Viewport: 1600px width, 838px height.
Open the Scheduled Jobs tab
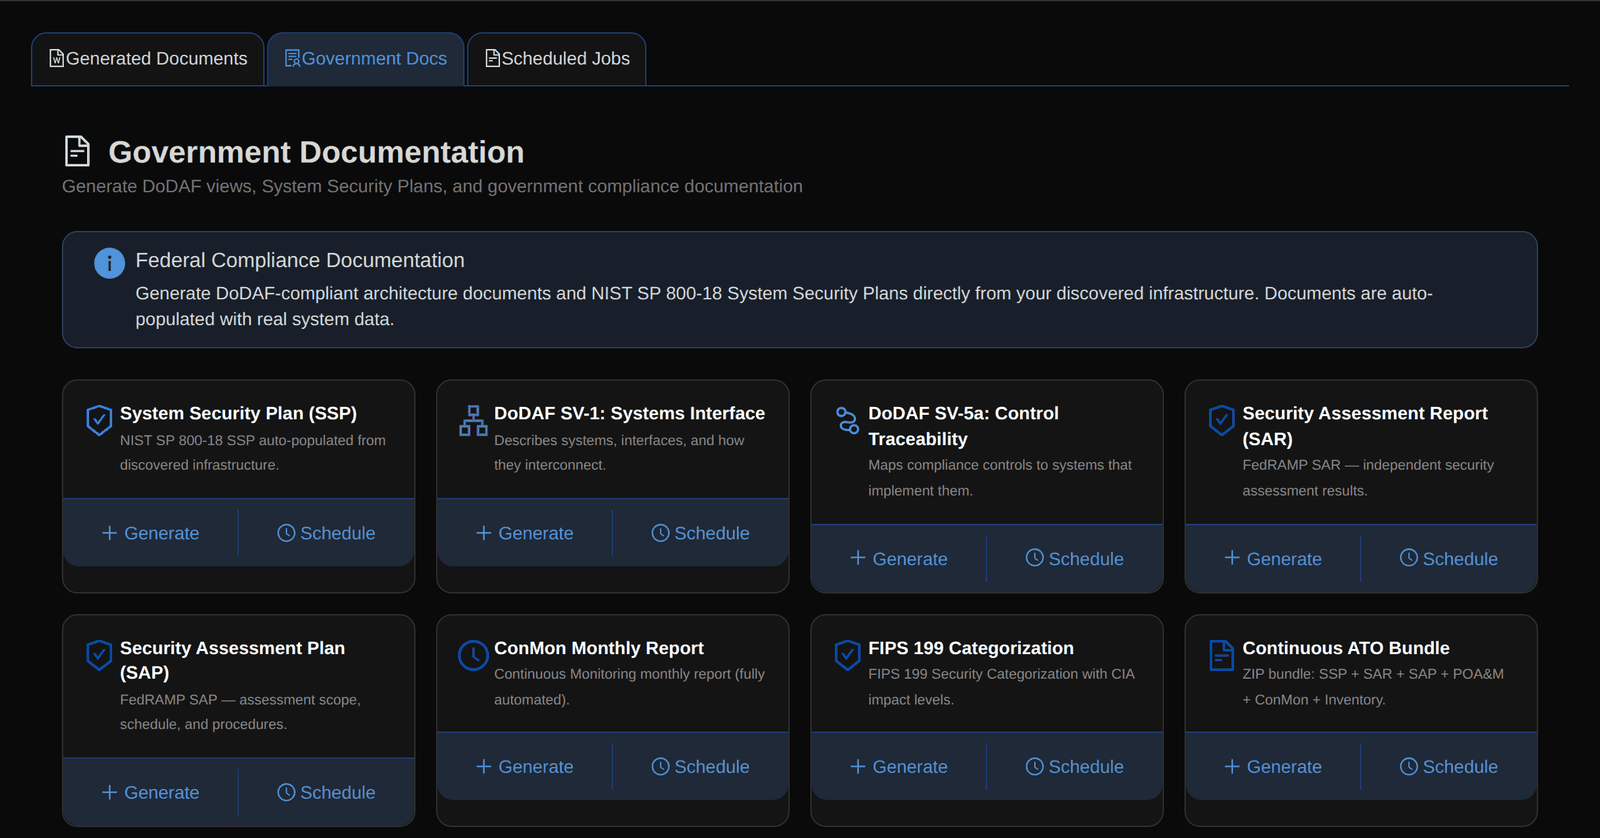tap(557, 59)
